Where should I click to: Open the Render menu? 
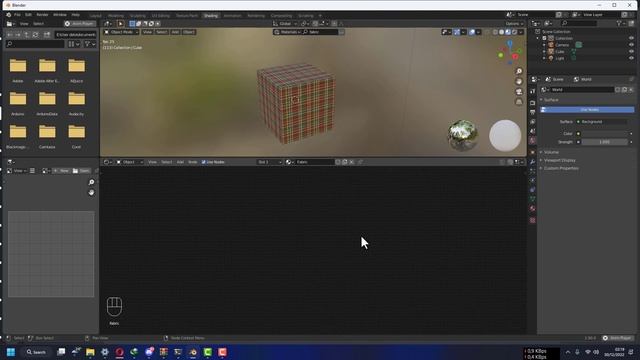[x=42, y=15]
